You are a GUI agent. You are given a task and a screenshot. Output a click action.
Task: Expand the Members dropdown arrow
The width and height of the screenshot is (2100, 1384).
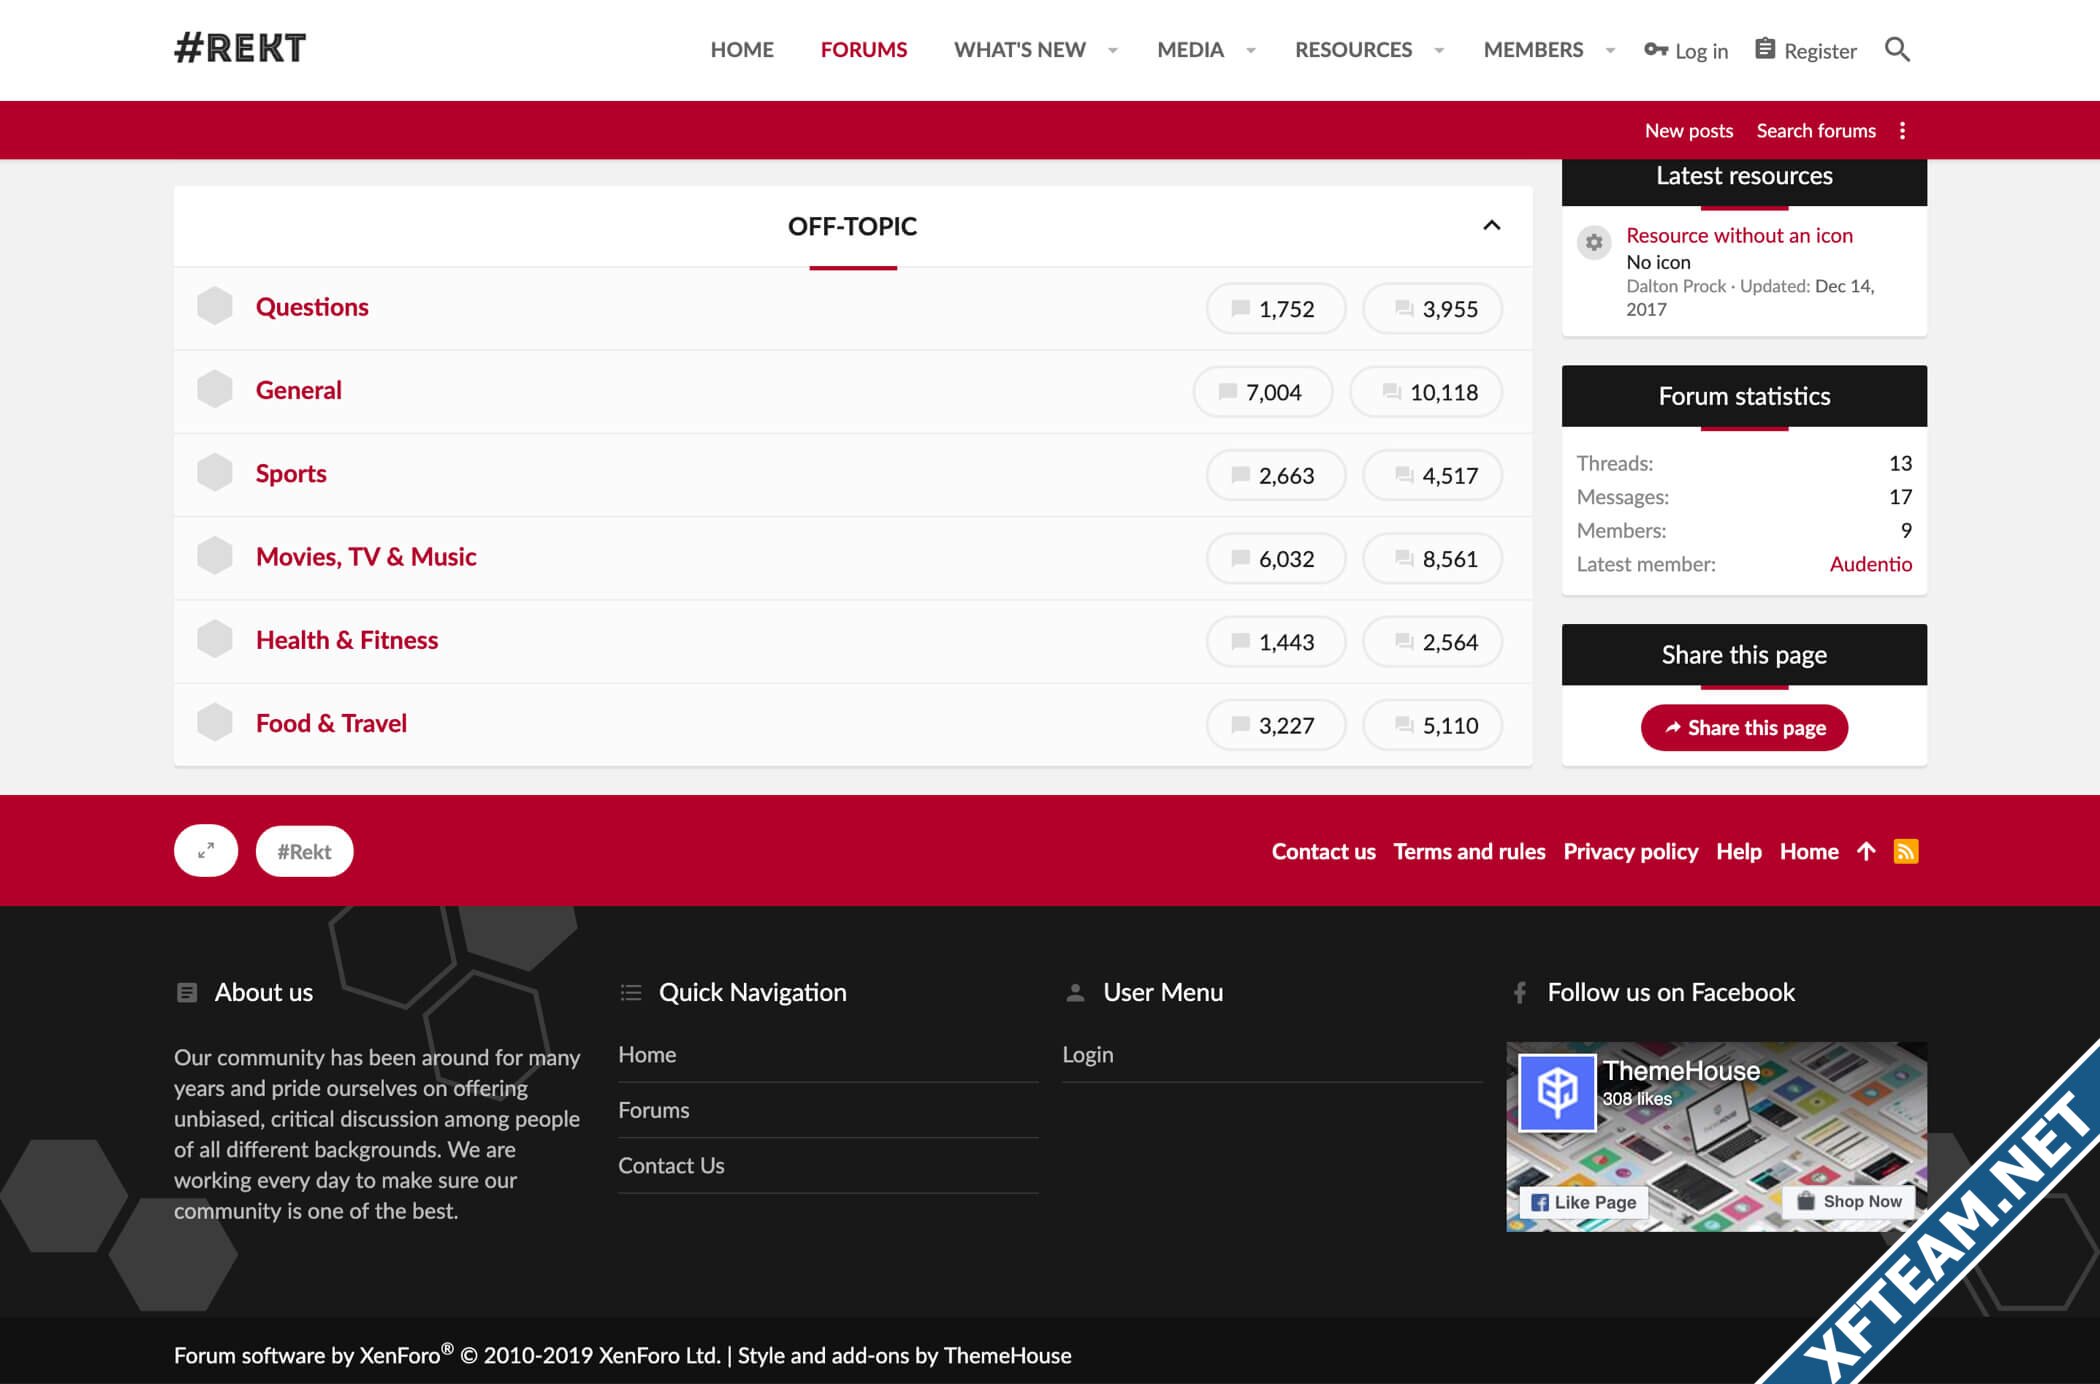1610,50
